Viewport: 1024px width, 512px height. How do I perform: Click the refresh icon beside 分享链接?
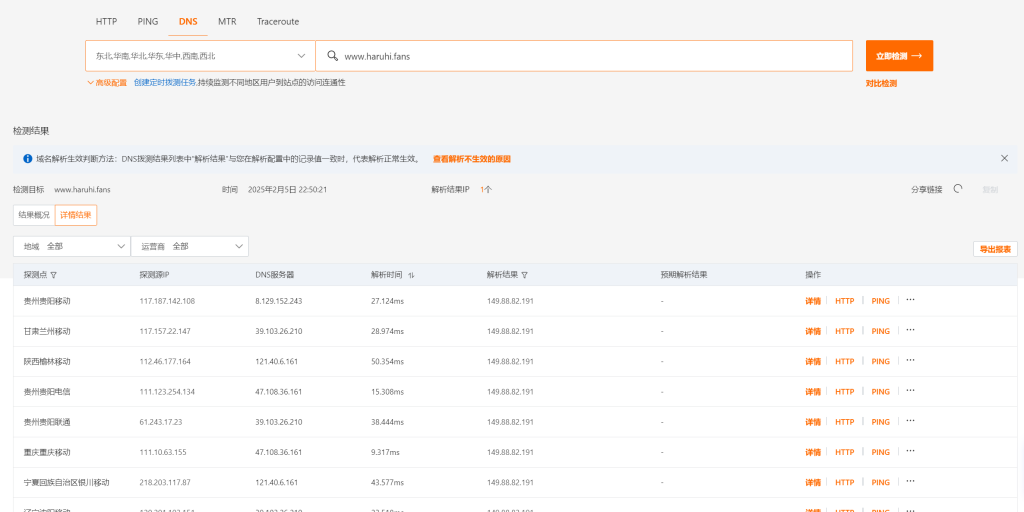(x=958, y=189)
